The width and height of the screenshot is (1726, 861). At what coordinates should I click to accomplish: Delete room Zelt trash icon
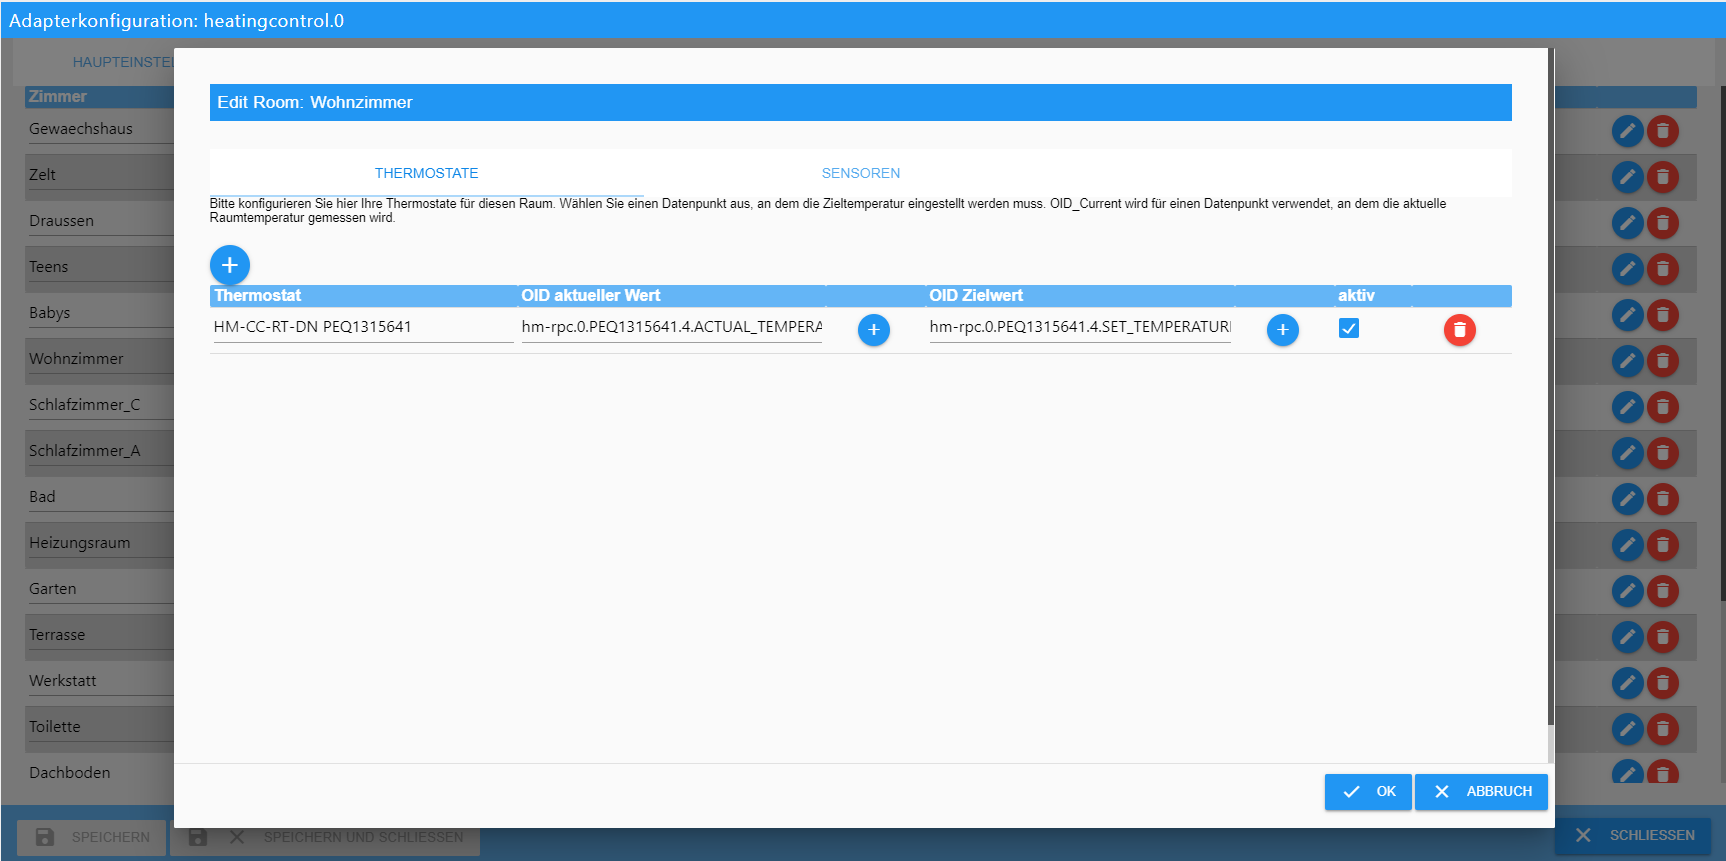click(1663, 177)
